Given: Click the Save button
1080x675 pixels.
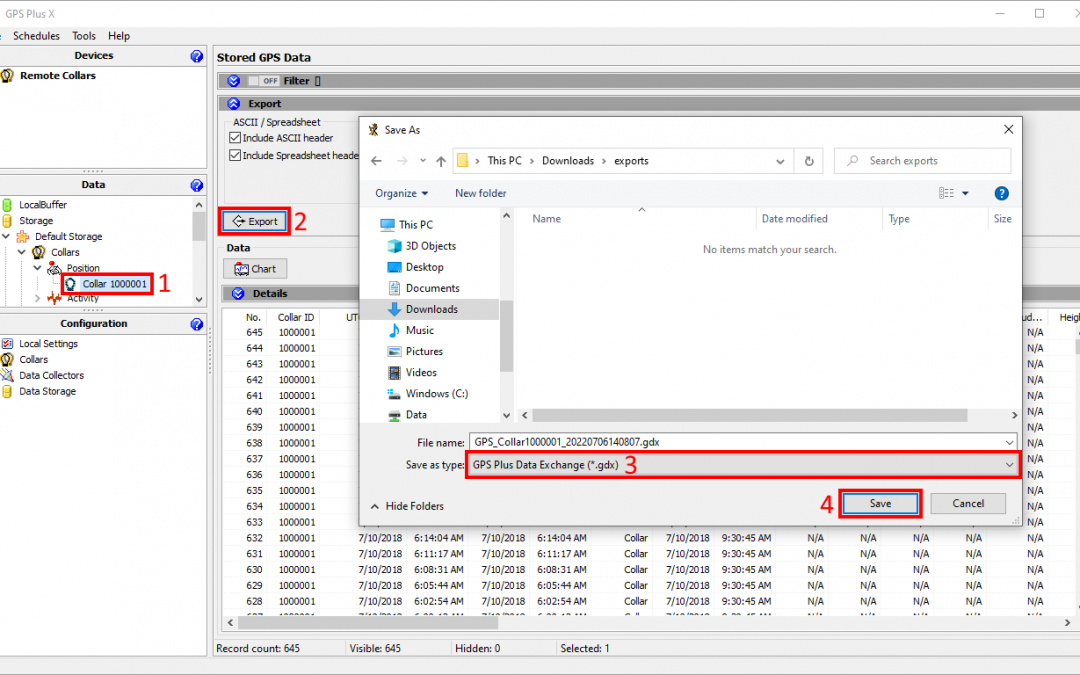Looking at the screenshot, I should coord(880,503).
